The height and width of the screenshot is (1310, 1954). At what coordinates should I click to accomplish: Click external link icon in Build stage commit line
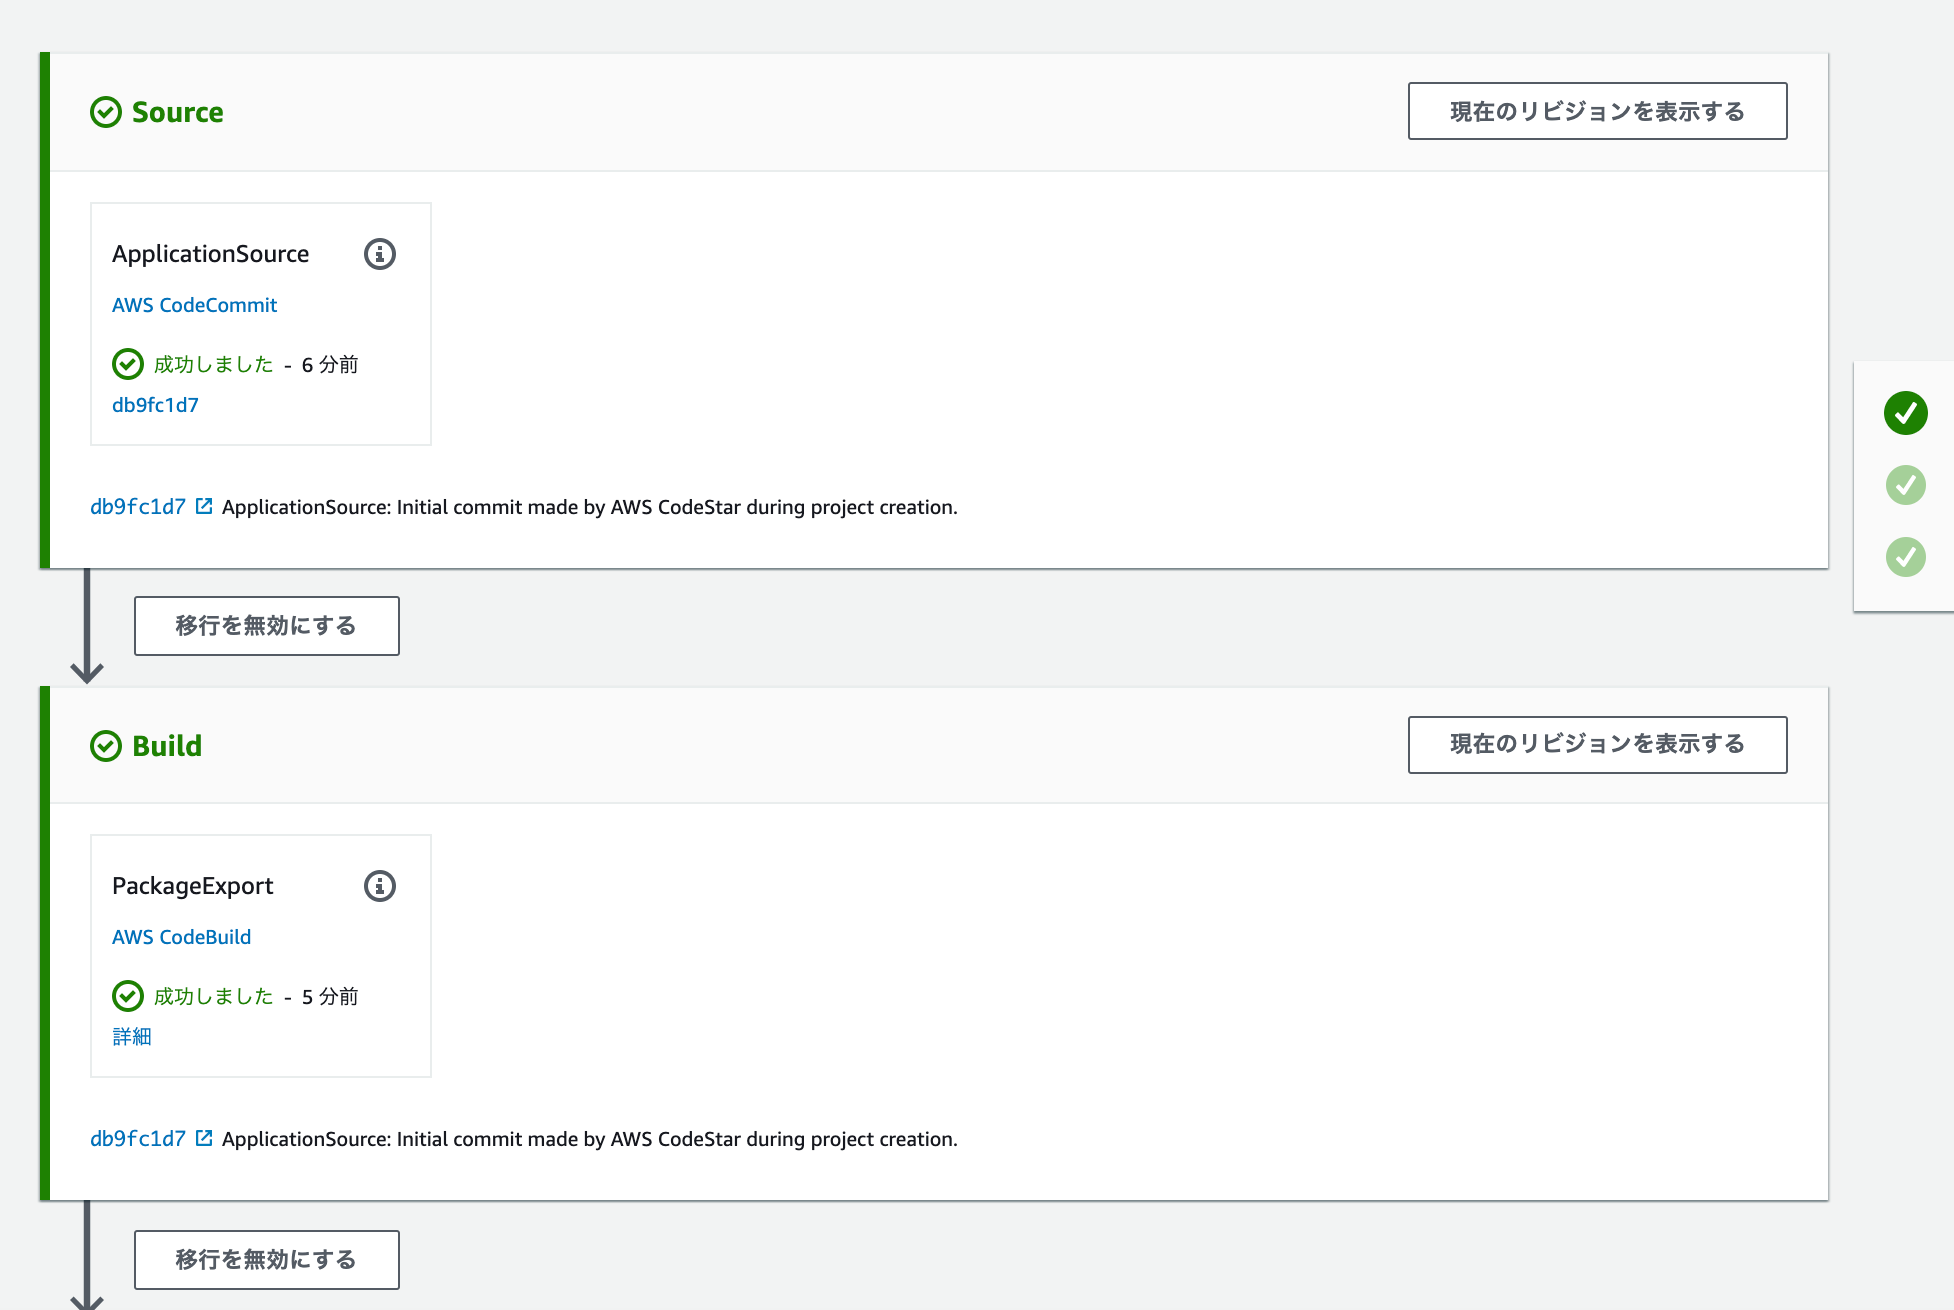point(204,1138)
